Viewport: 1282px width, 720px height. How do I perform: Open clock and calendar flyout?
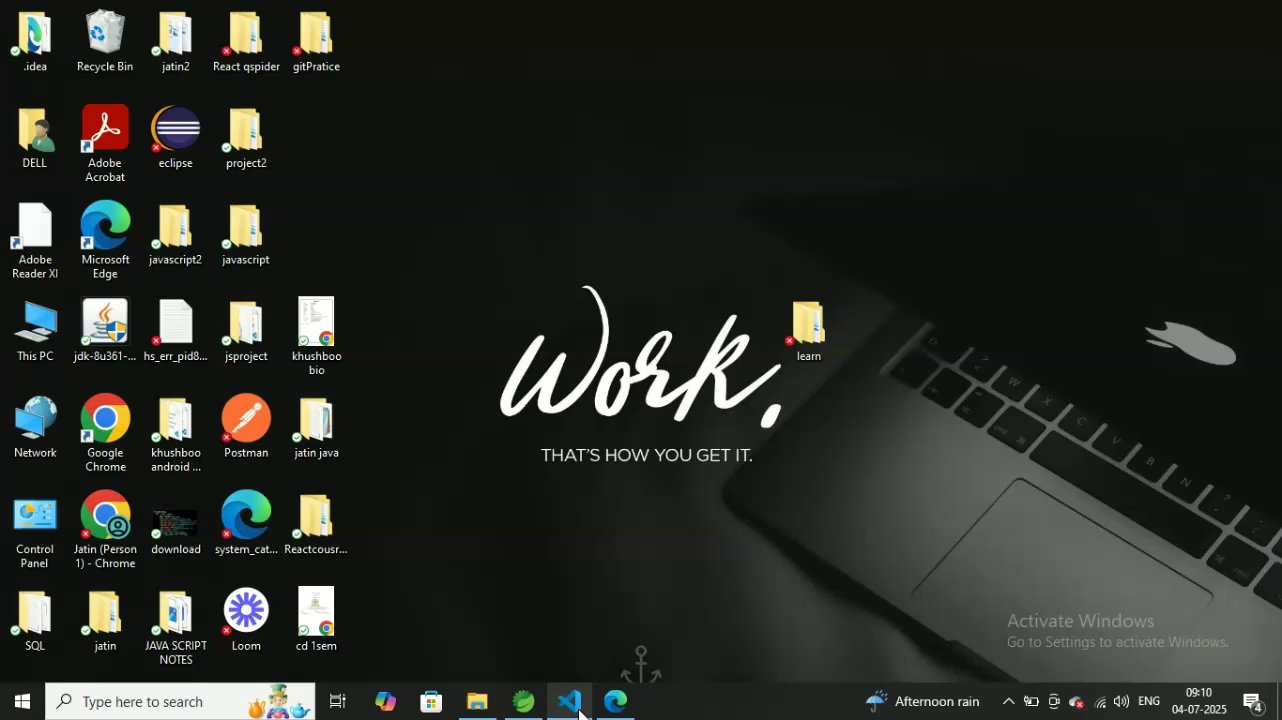(1199, 702)
